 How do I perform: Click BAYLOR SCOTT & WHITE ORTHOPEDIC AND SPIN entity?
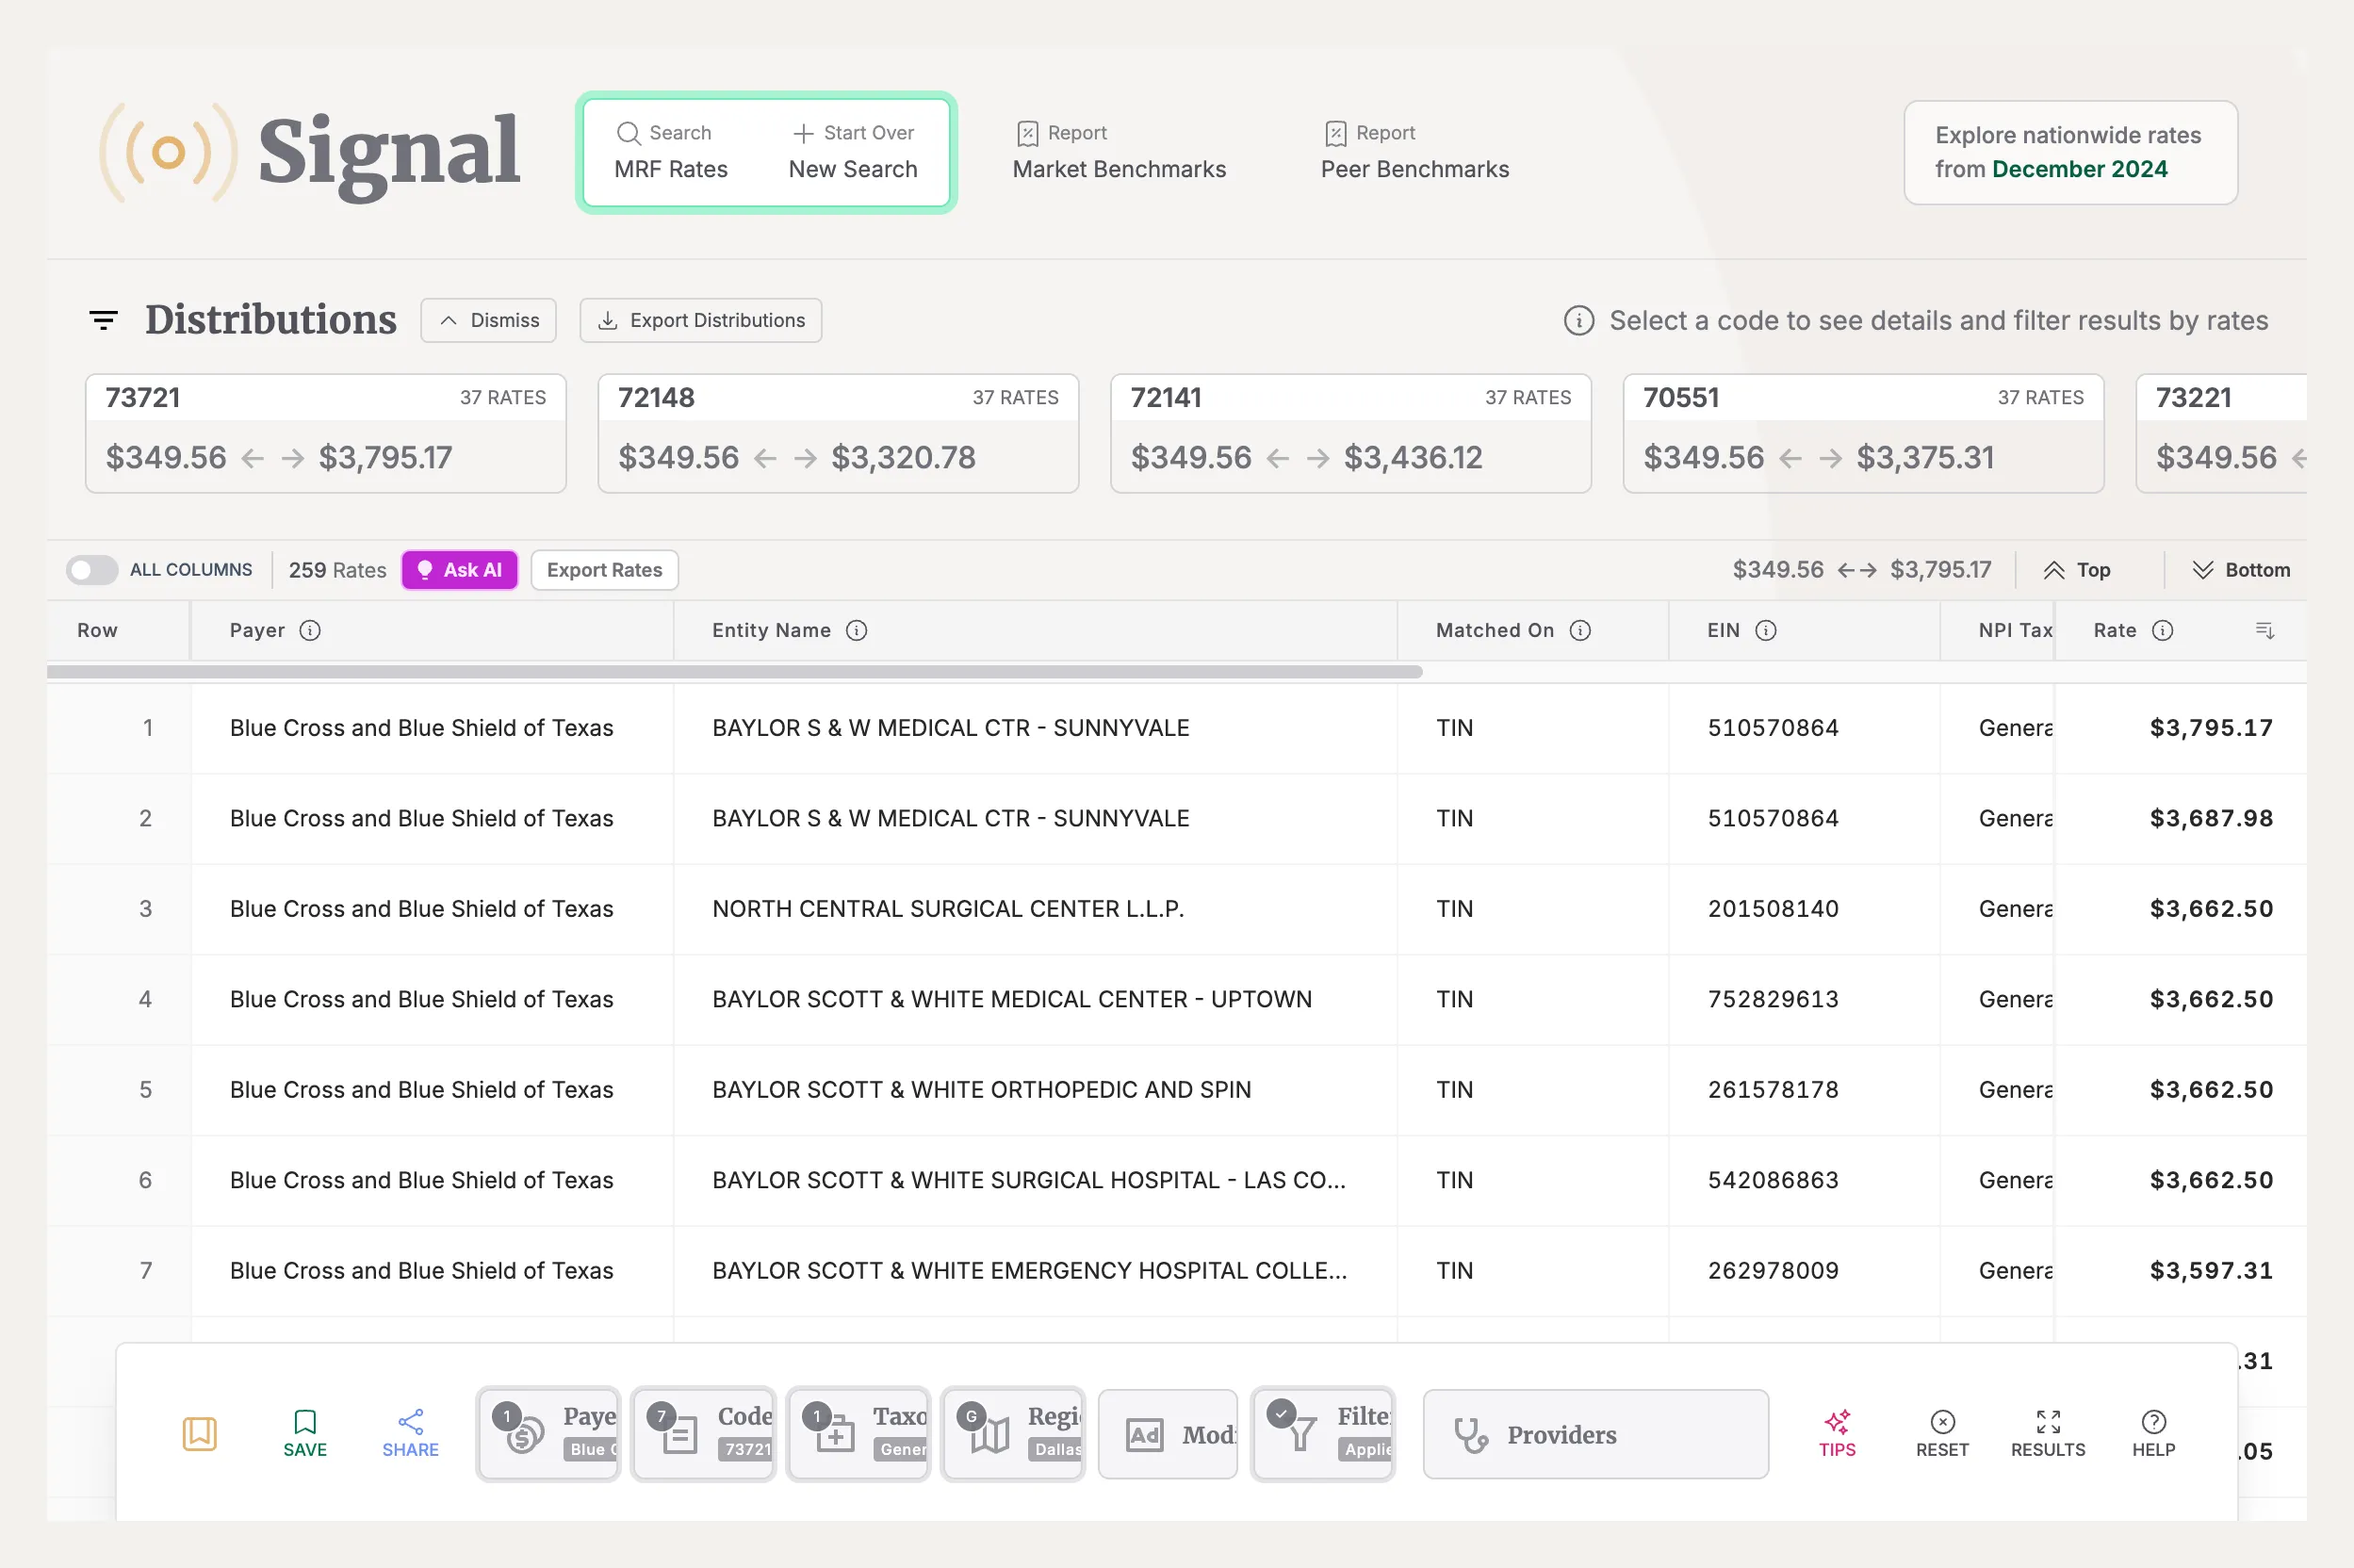(x=981, y=1090)
